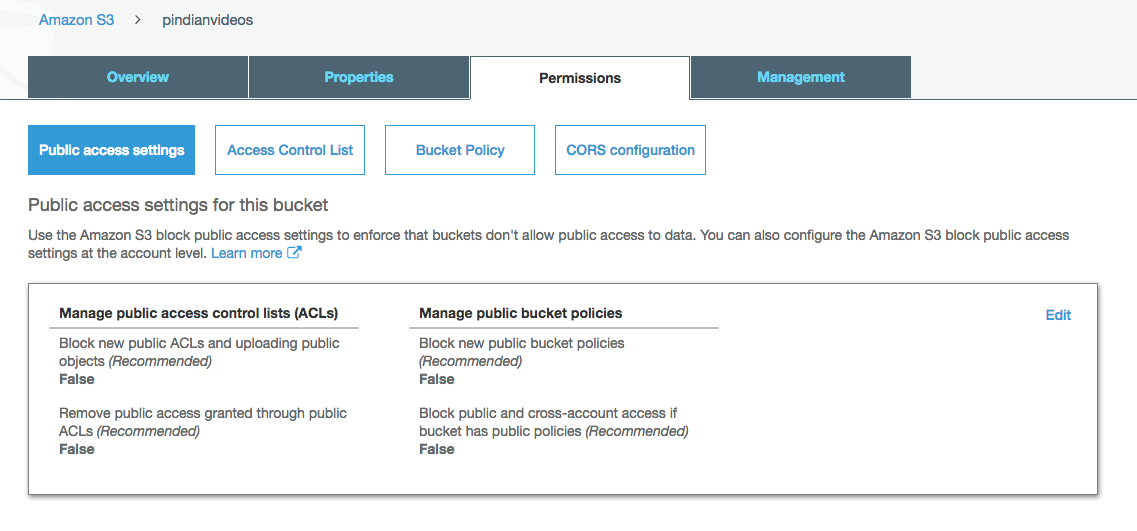Click Edit to change public access settings
Screen dimensions: 1137x531
tap(1058, 315)
